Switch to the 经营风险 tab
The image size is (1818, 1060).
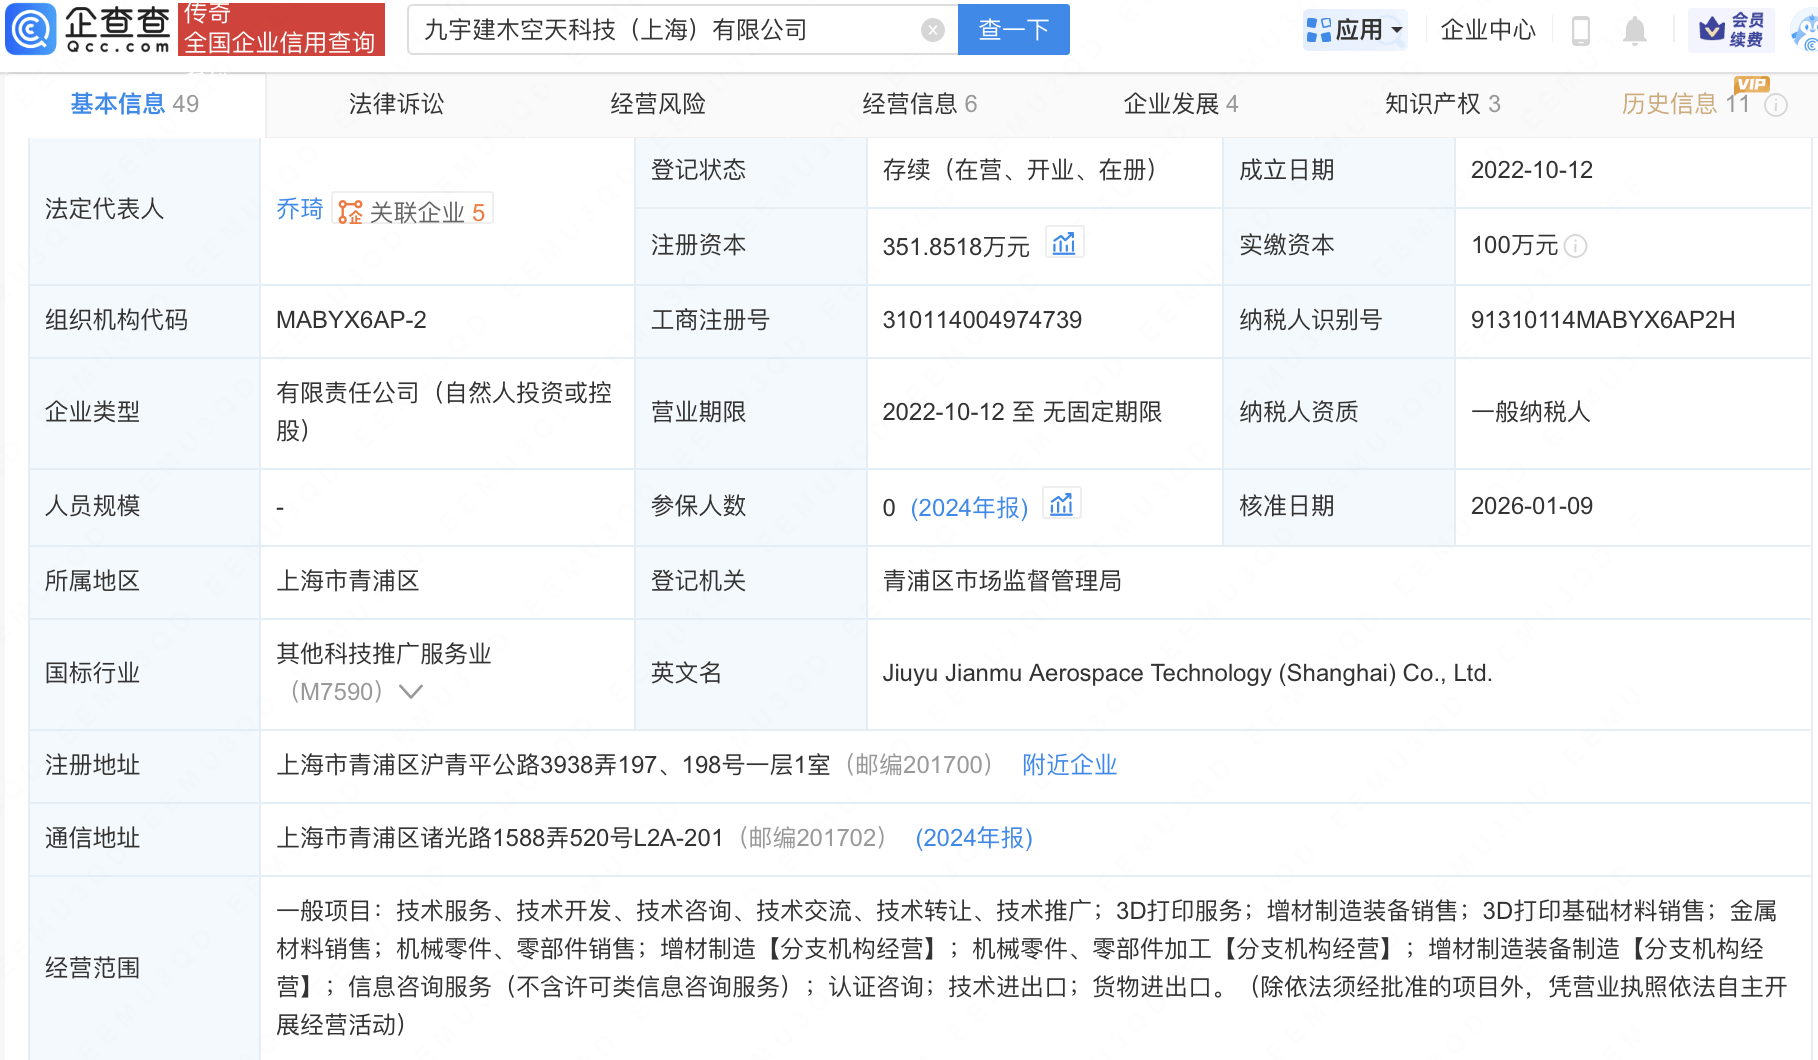tap(657, 102)
